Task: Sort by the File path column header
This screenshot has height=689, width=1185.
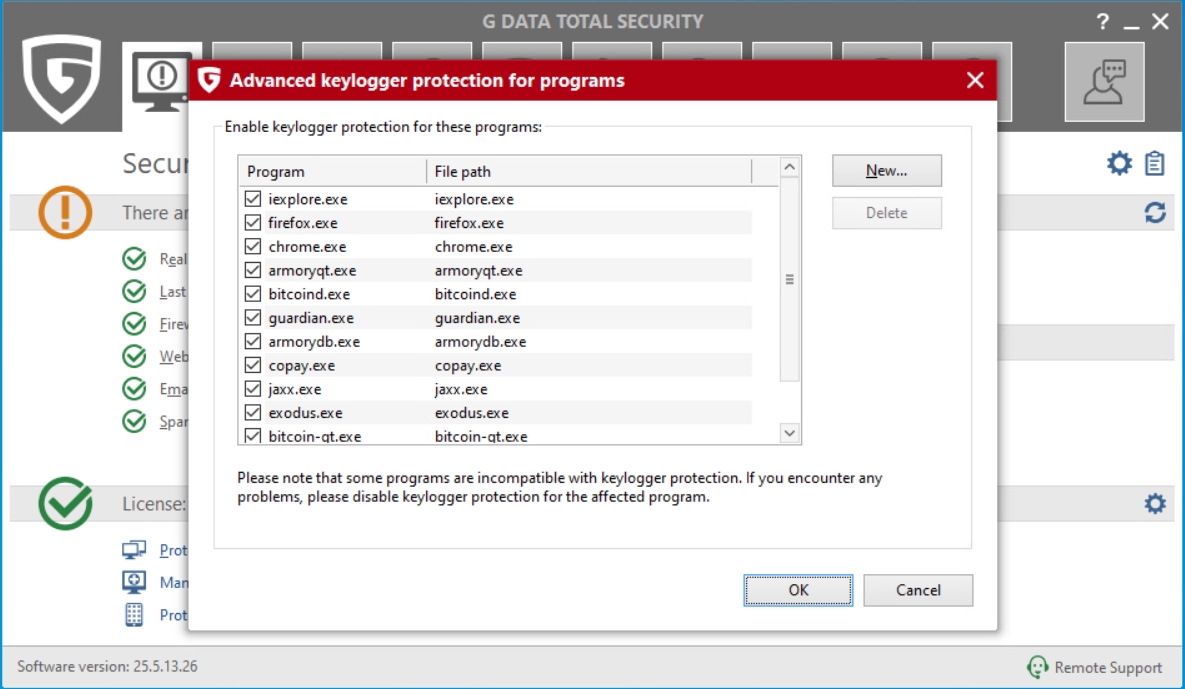Action: coord(589,171)
